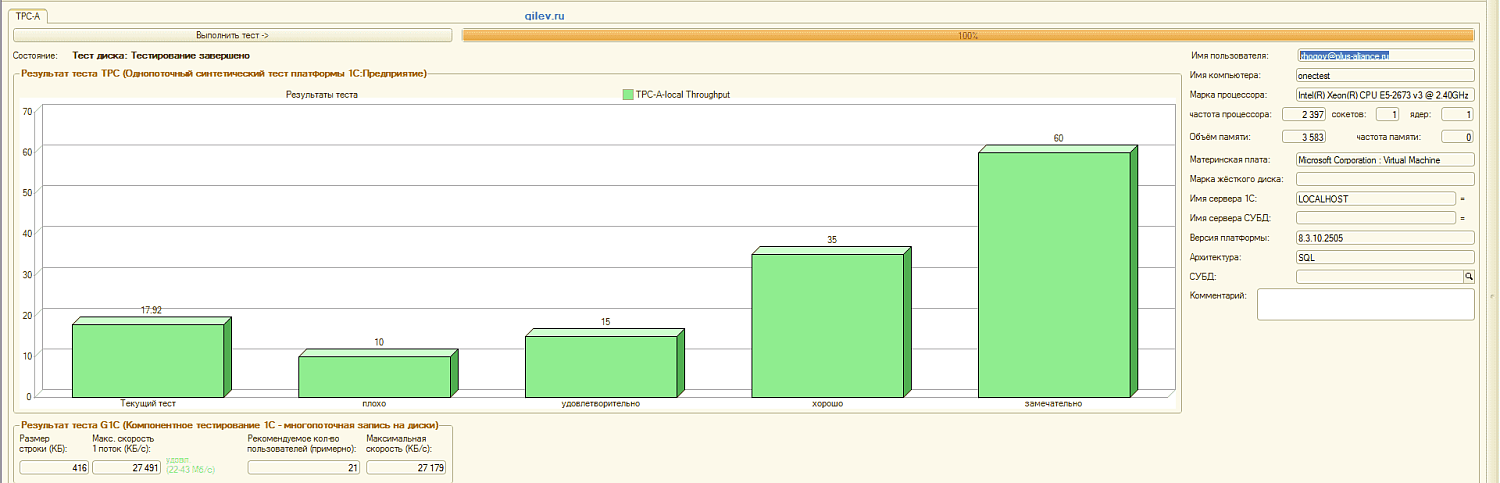
Task: Click the Материнская плата field
Action: pos(1384,159)
